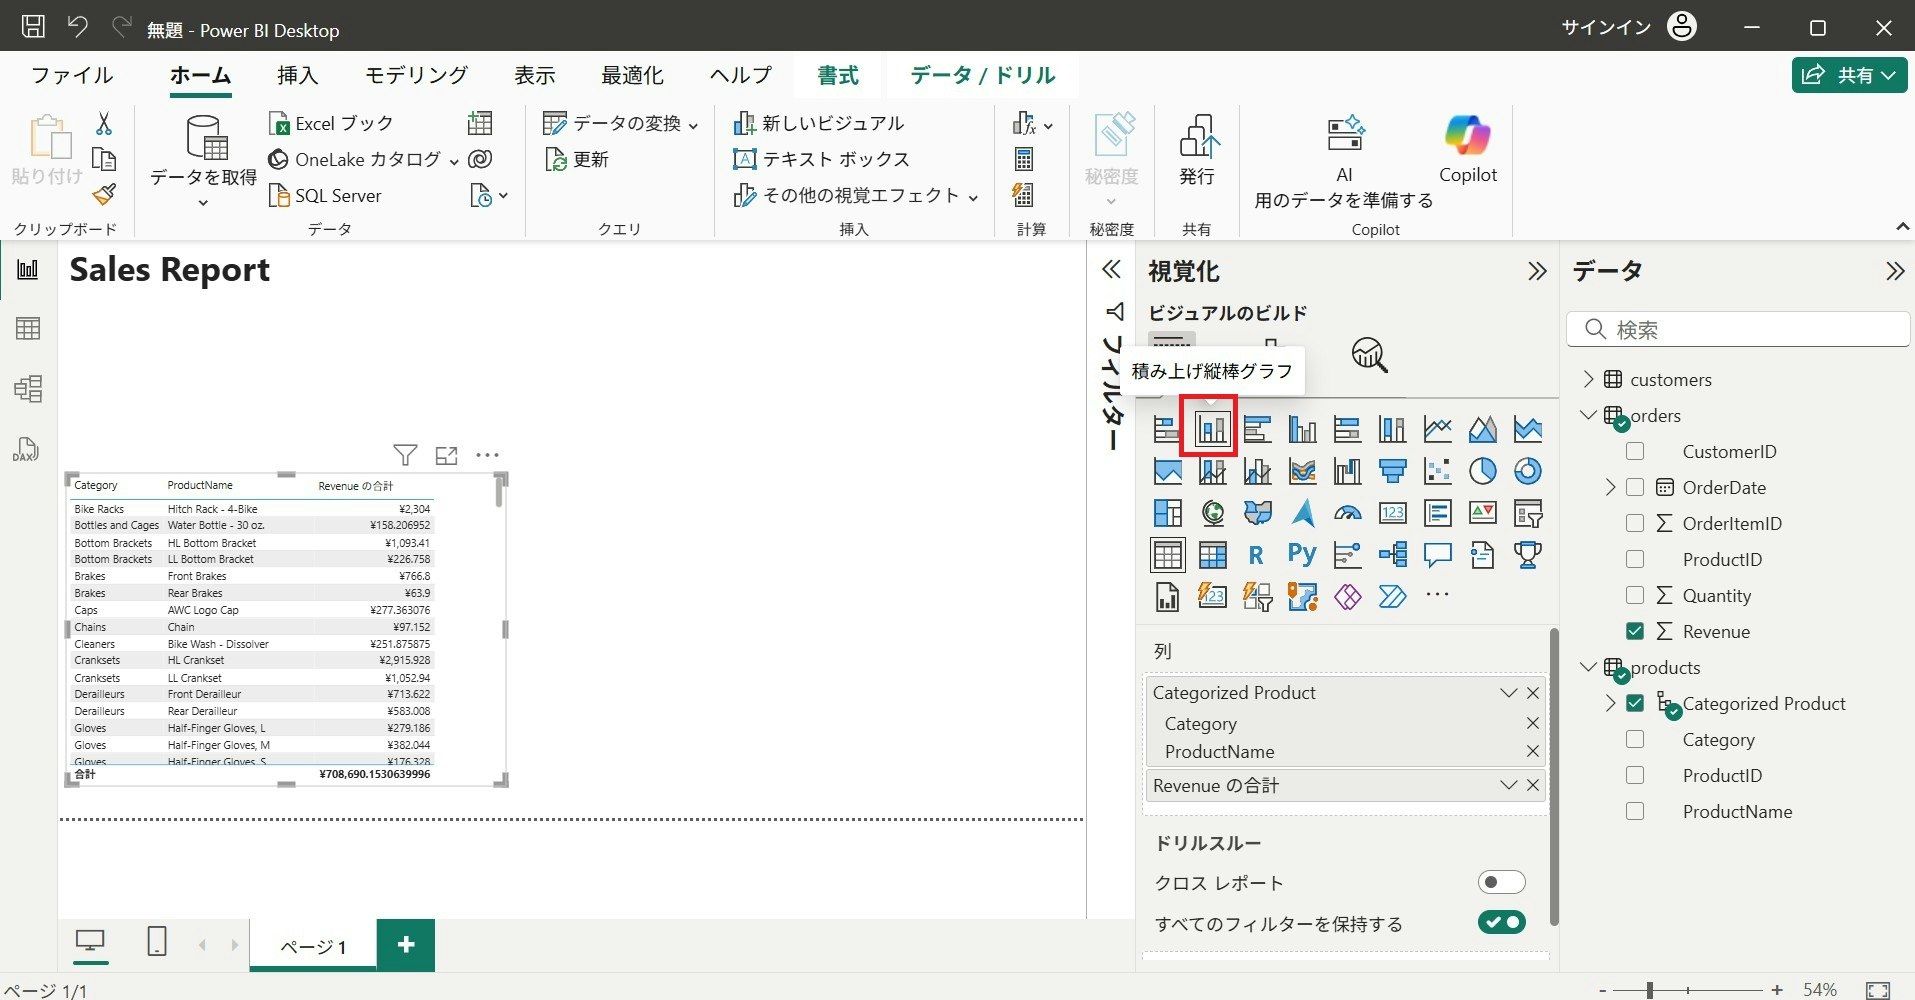Screen dimensions: 1915x1000
Task: Open the ファイル menu
Action: tap(72, 76)
